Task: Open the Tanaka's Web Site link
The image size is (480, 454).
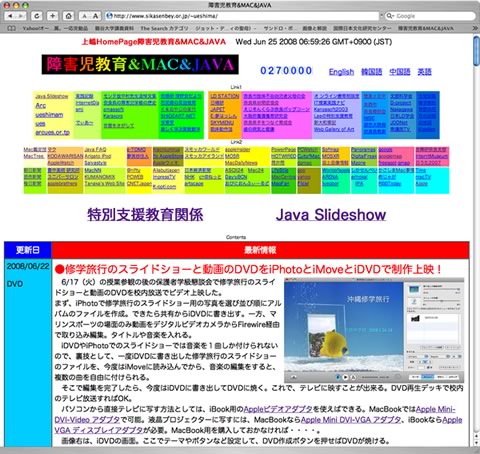Action: pos(104,184)
